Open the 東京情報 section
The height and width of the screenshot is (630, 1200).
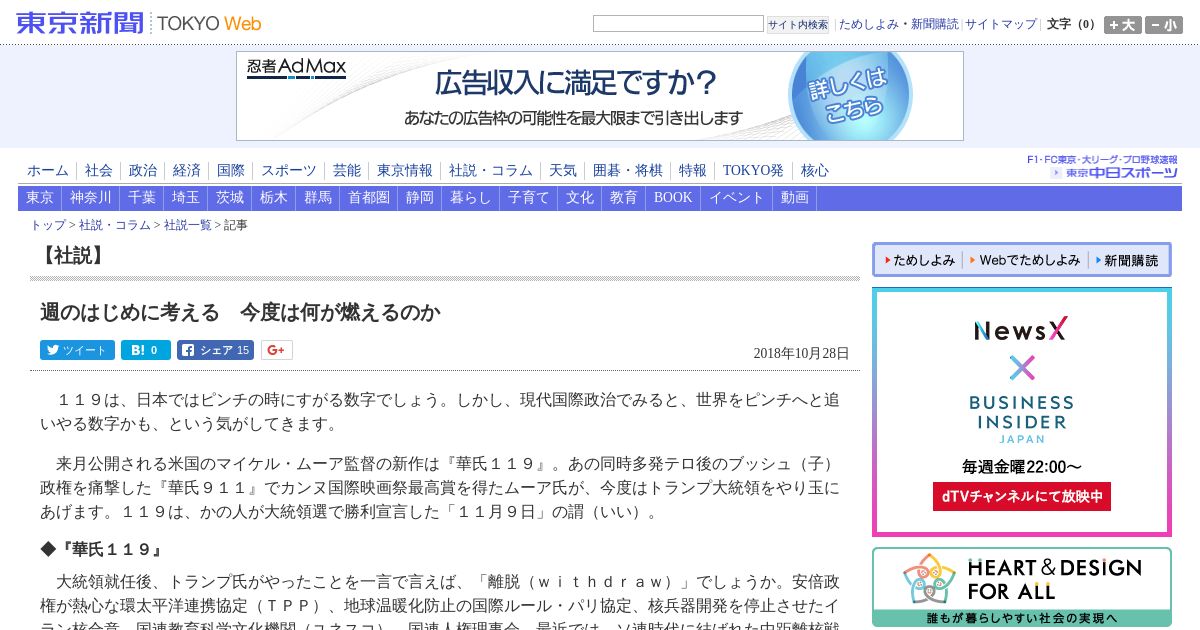pyautogui.click(x=405, y=171)
